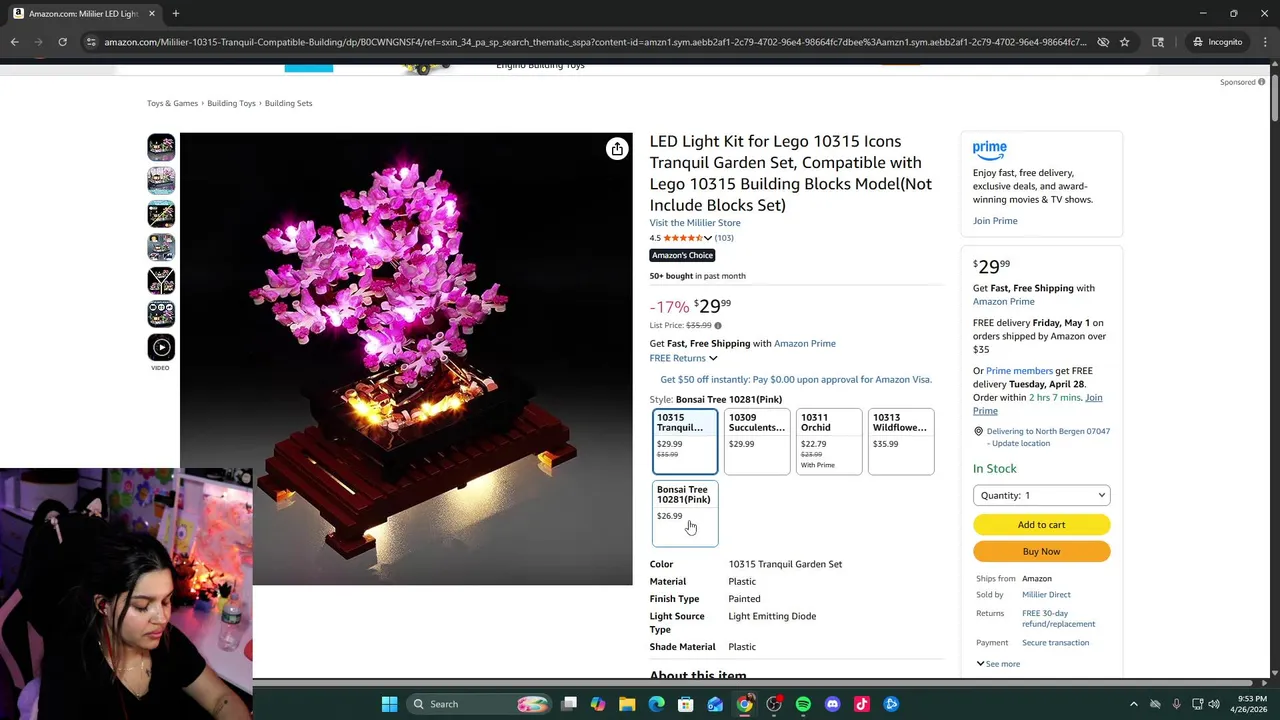This screenshot has width=1280, height=720.
Task: Select the third product image thumbnail
Action: coord(161,214)
